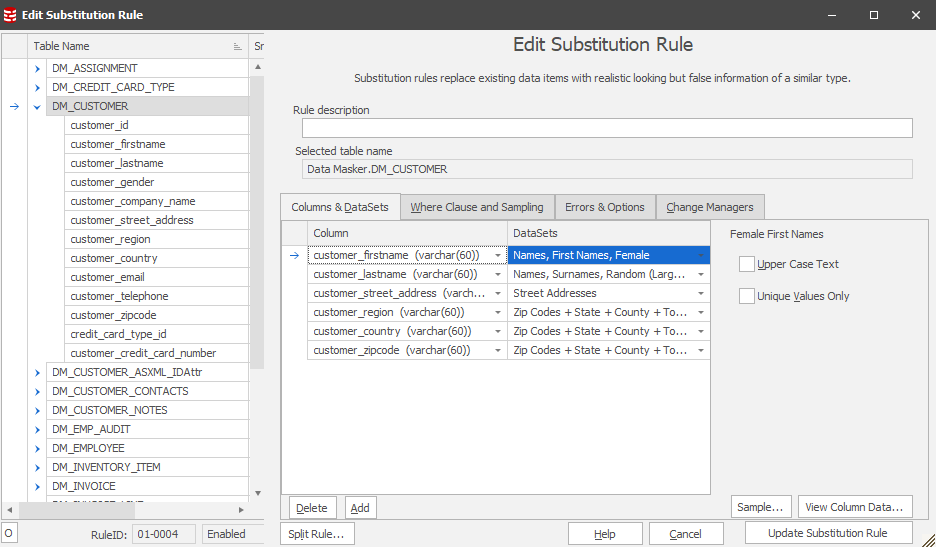The height and width of the screenshot is (547, 936).
Task: Expand DM_CREDIT_CARD_TYPE table node
Action: 38,87
